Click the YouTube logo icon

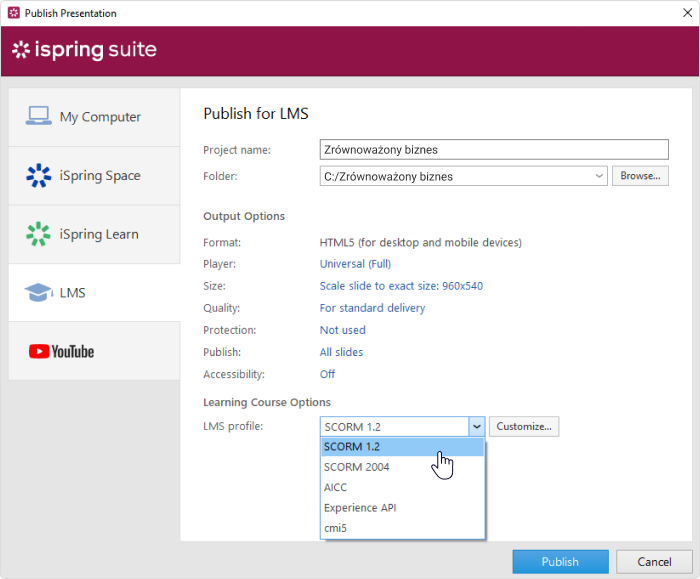point(61,351)
